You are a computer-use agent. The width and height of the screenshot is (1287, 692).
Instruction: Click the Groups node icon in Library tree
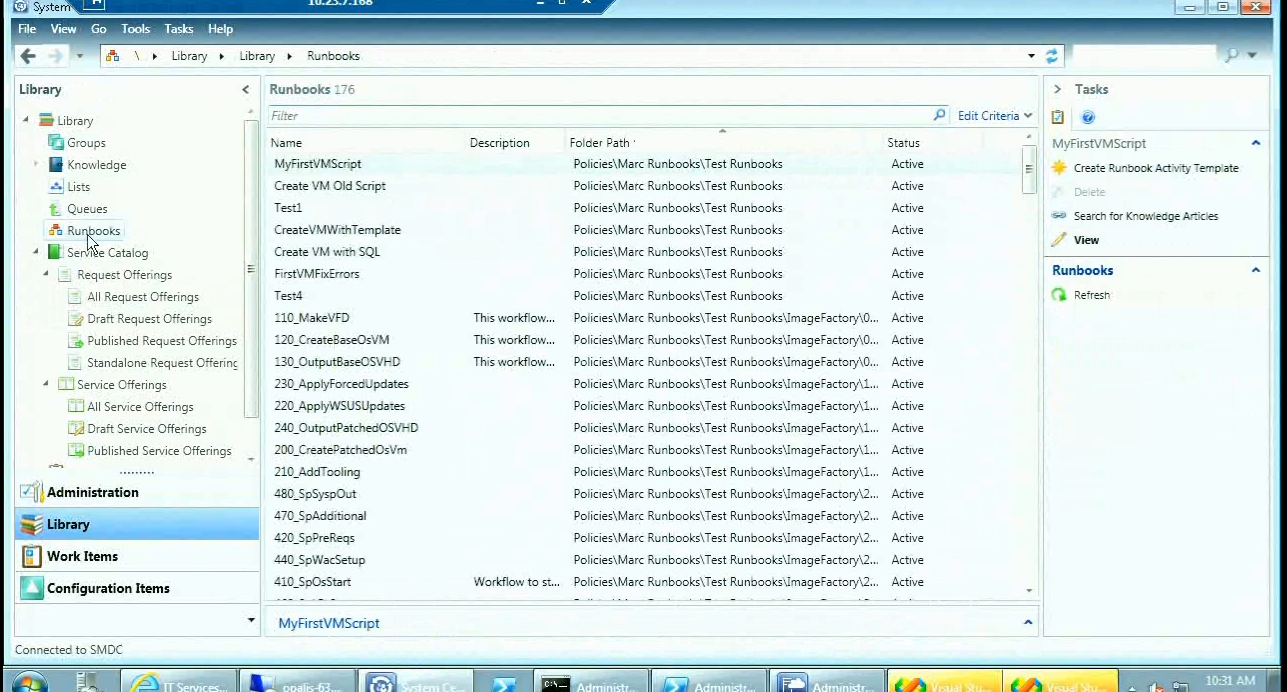click(x=57, y=143)
